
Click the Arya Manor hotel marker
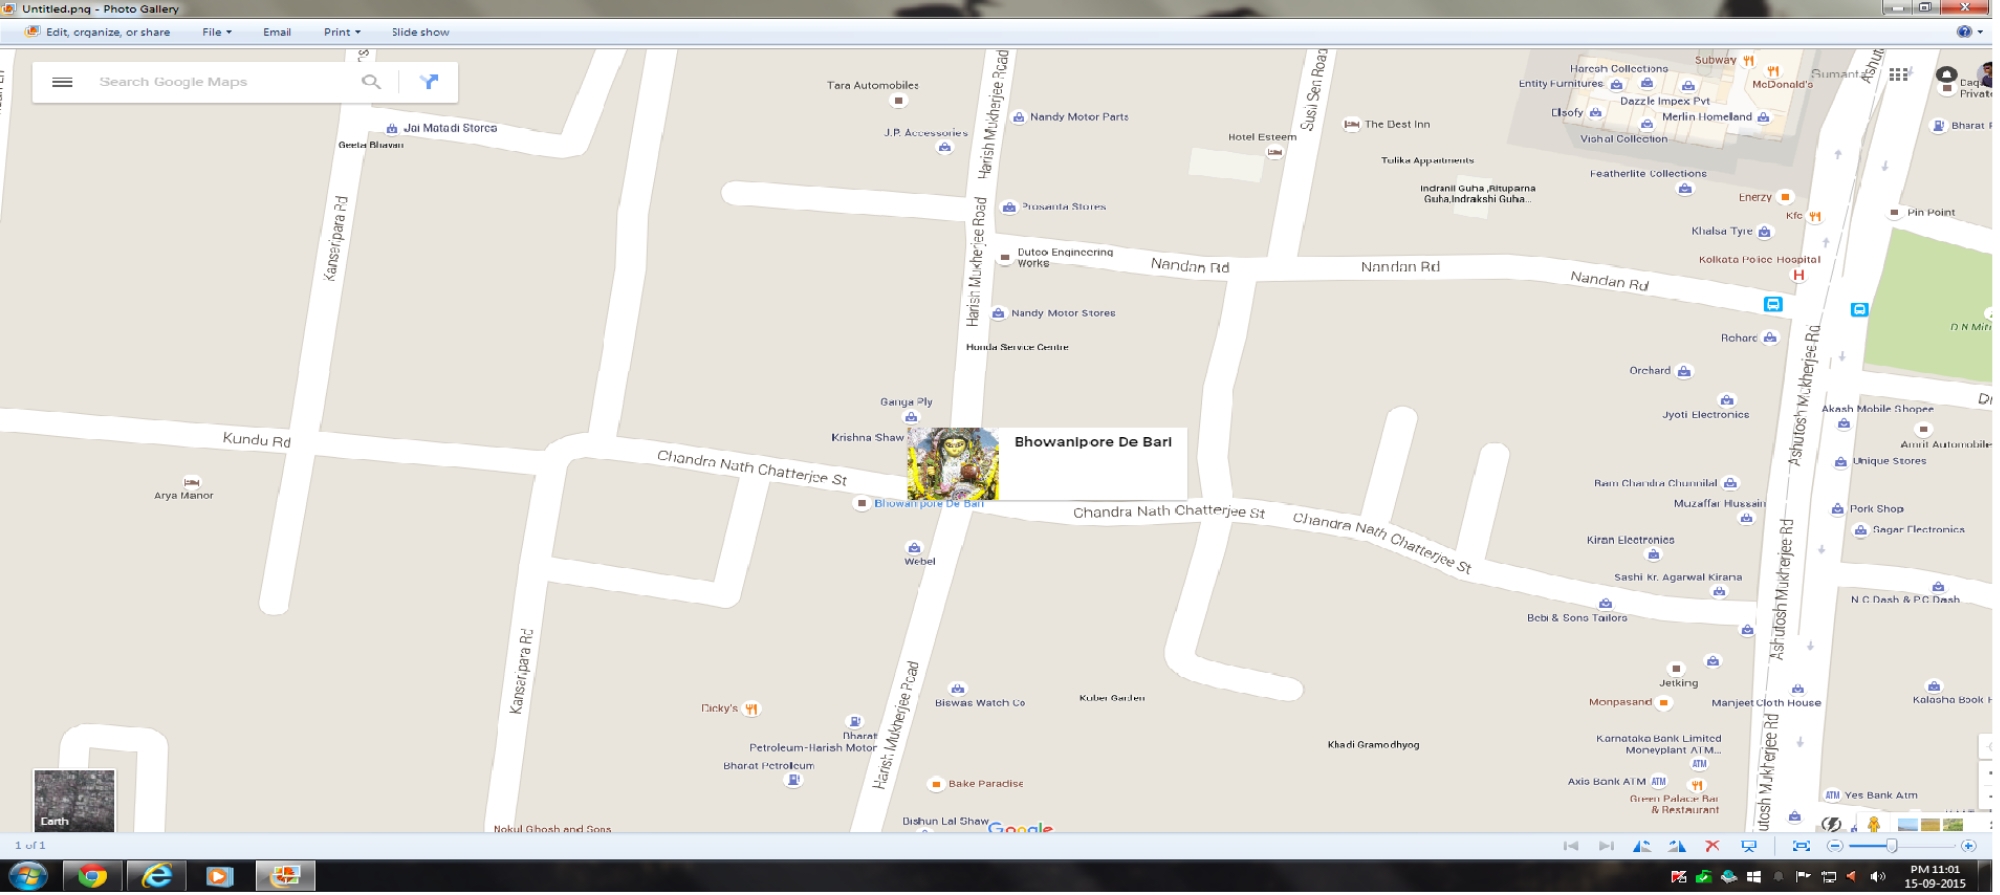pos(192,482)
